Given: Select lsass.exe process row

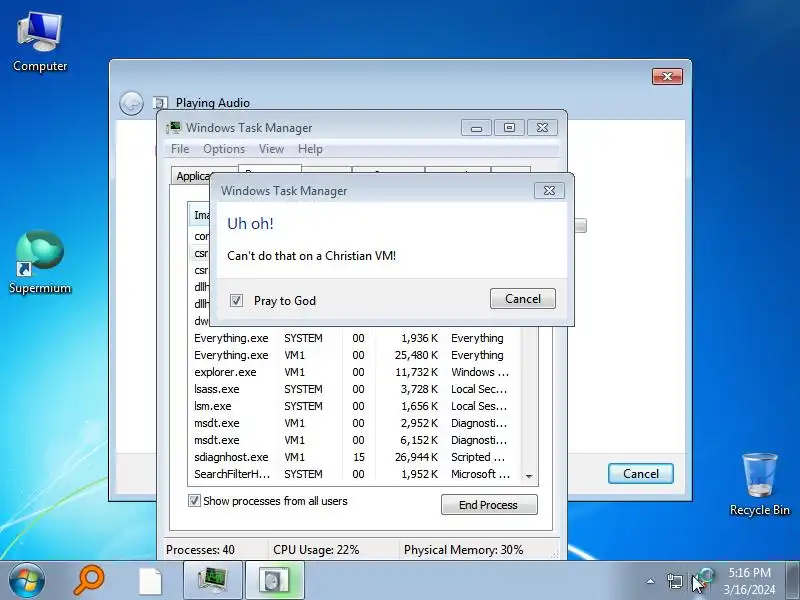Looking at the screenshot, I should click(355, 389).
